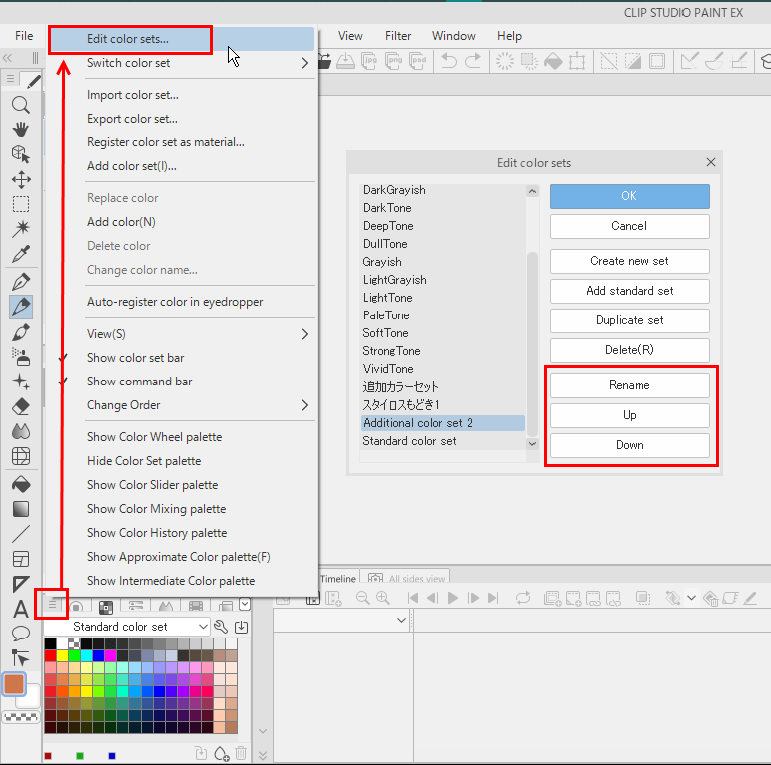
Task: Click OK in Edit color sets dialog
Action: (629, 196)
